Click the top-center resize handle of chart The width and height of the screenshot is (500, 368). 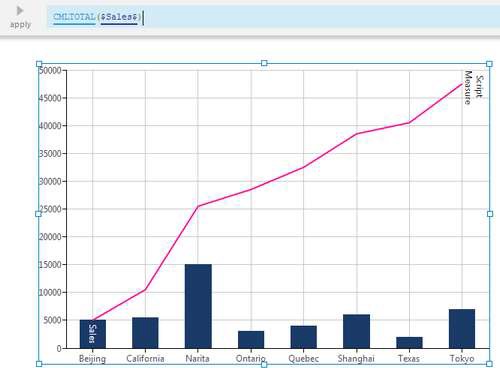[x=264, y=63]
